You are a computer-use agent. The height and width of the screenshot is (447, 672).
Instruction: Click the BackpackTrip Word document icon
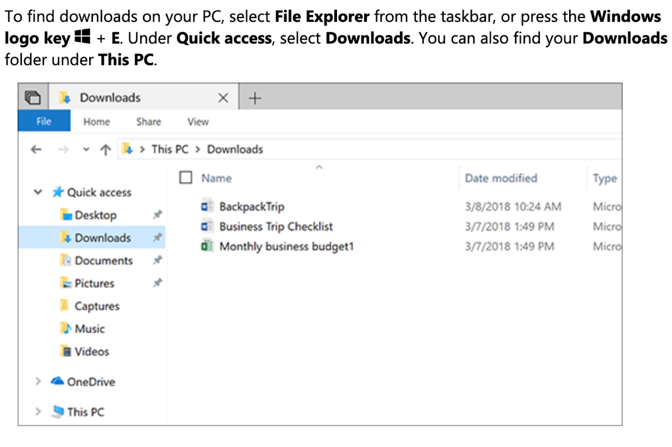[207, 206]
